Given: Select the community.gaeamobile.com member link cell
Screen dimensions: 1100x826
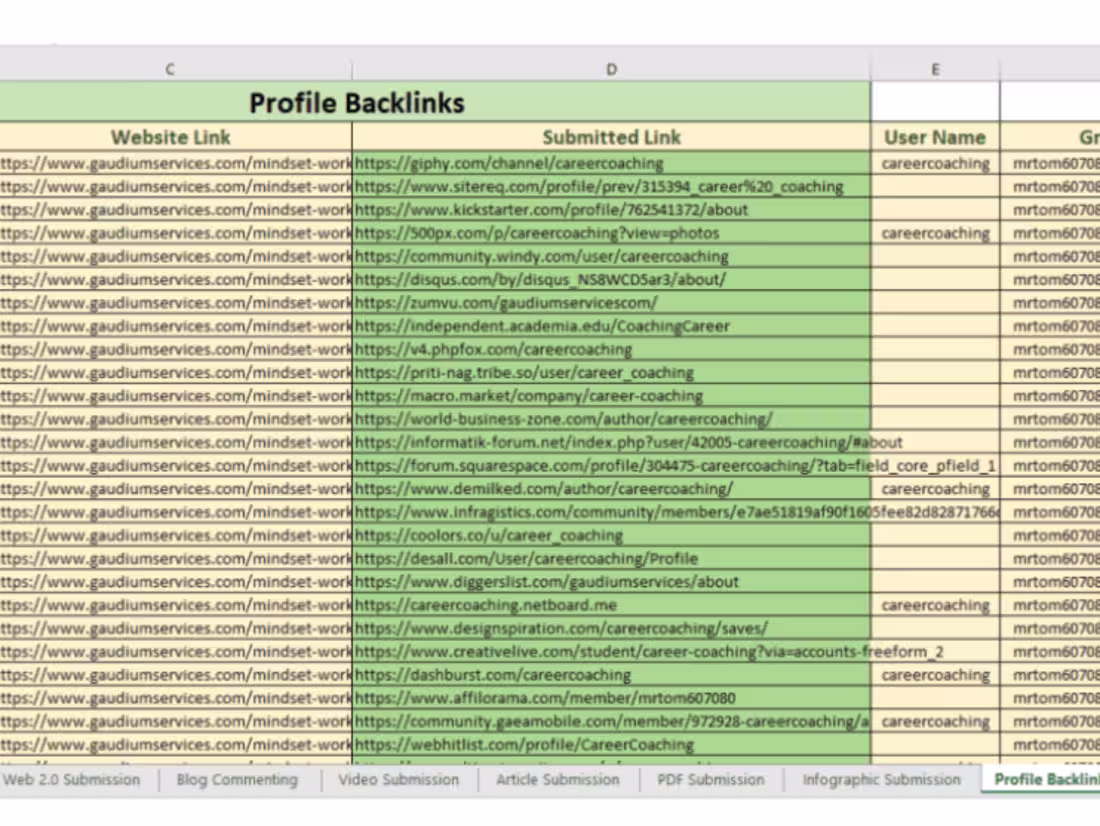Looking at the screenshot, I should coord(611,721).
